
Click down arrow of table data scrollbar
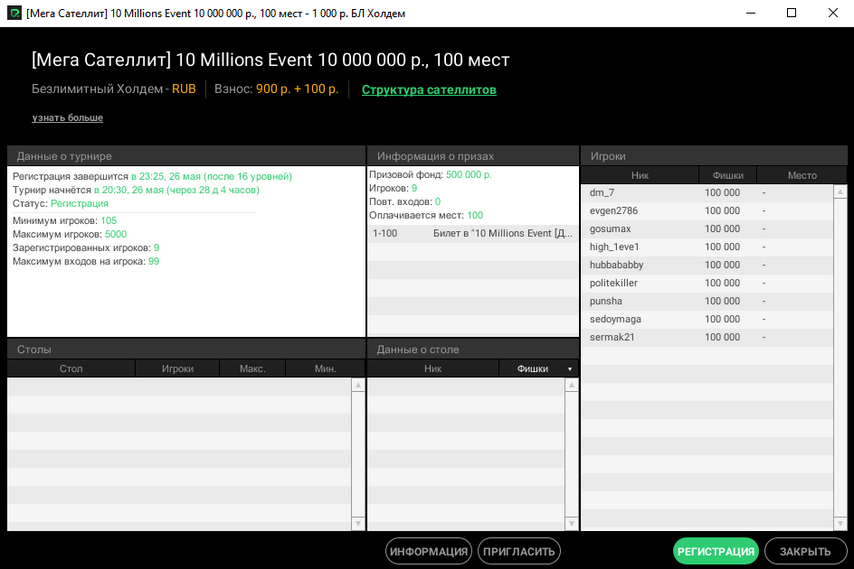coord(572,523)
